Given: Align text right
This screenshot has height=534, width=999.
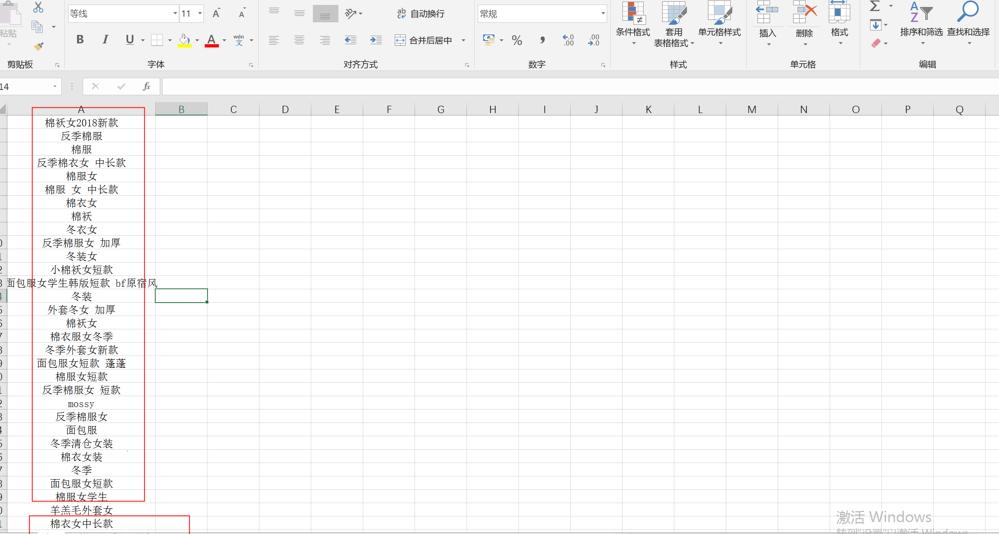Looking at the screenshot, I should [x=325, y=40].
